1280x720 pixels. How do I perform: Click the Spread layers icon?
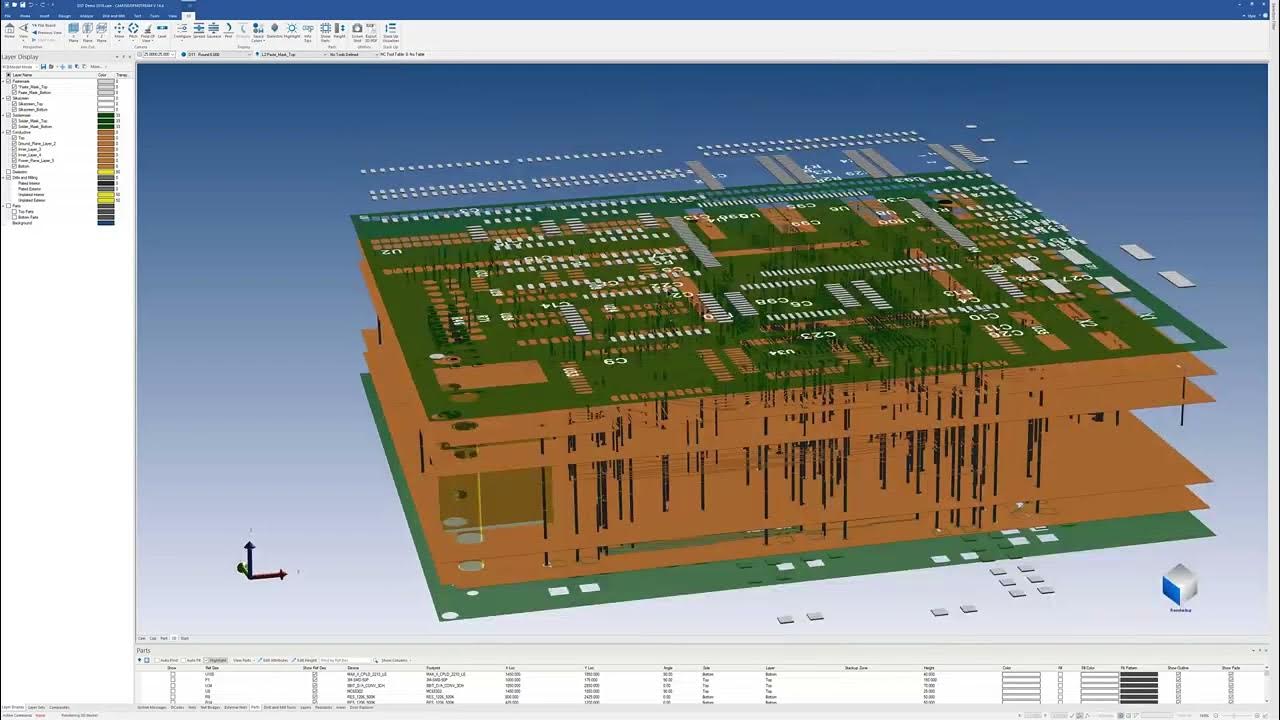coord(198,30)
